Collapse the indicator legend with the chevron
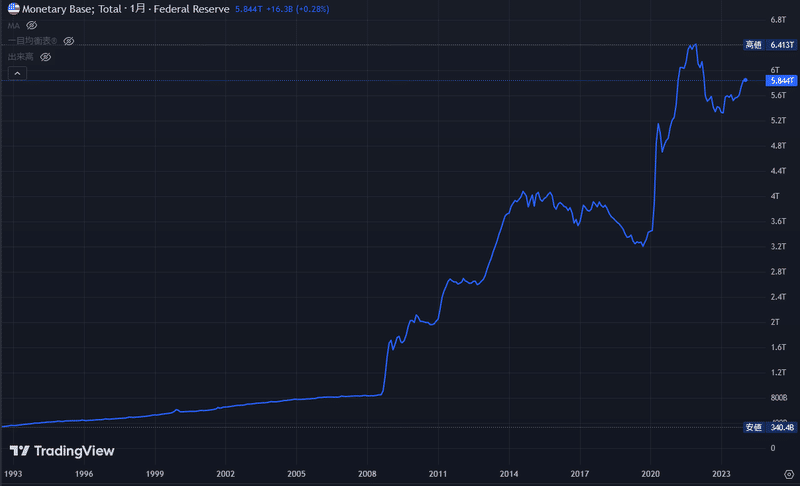This screenshot has width=800, height=486. (x=17, y=73)
